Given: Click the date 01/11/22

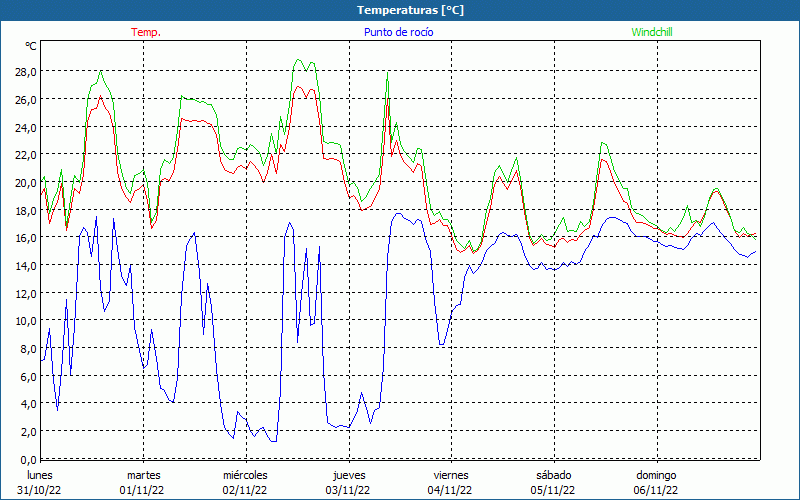Looking at the screenshot, I should [142, 490].
